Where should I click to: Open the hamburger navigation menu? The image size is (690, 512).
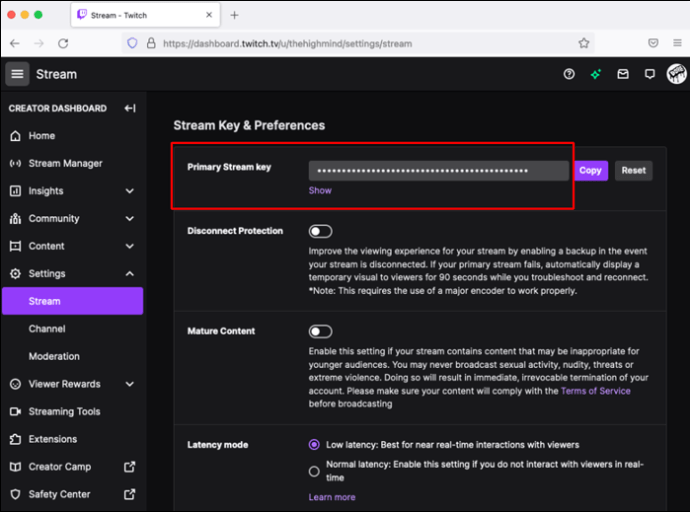[x=17, y=74]
